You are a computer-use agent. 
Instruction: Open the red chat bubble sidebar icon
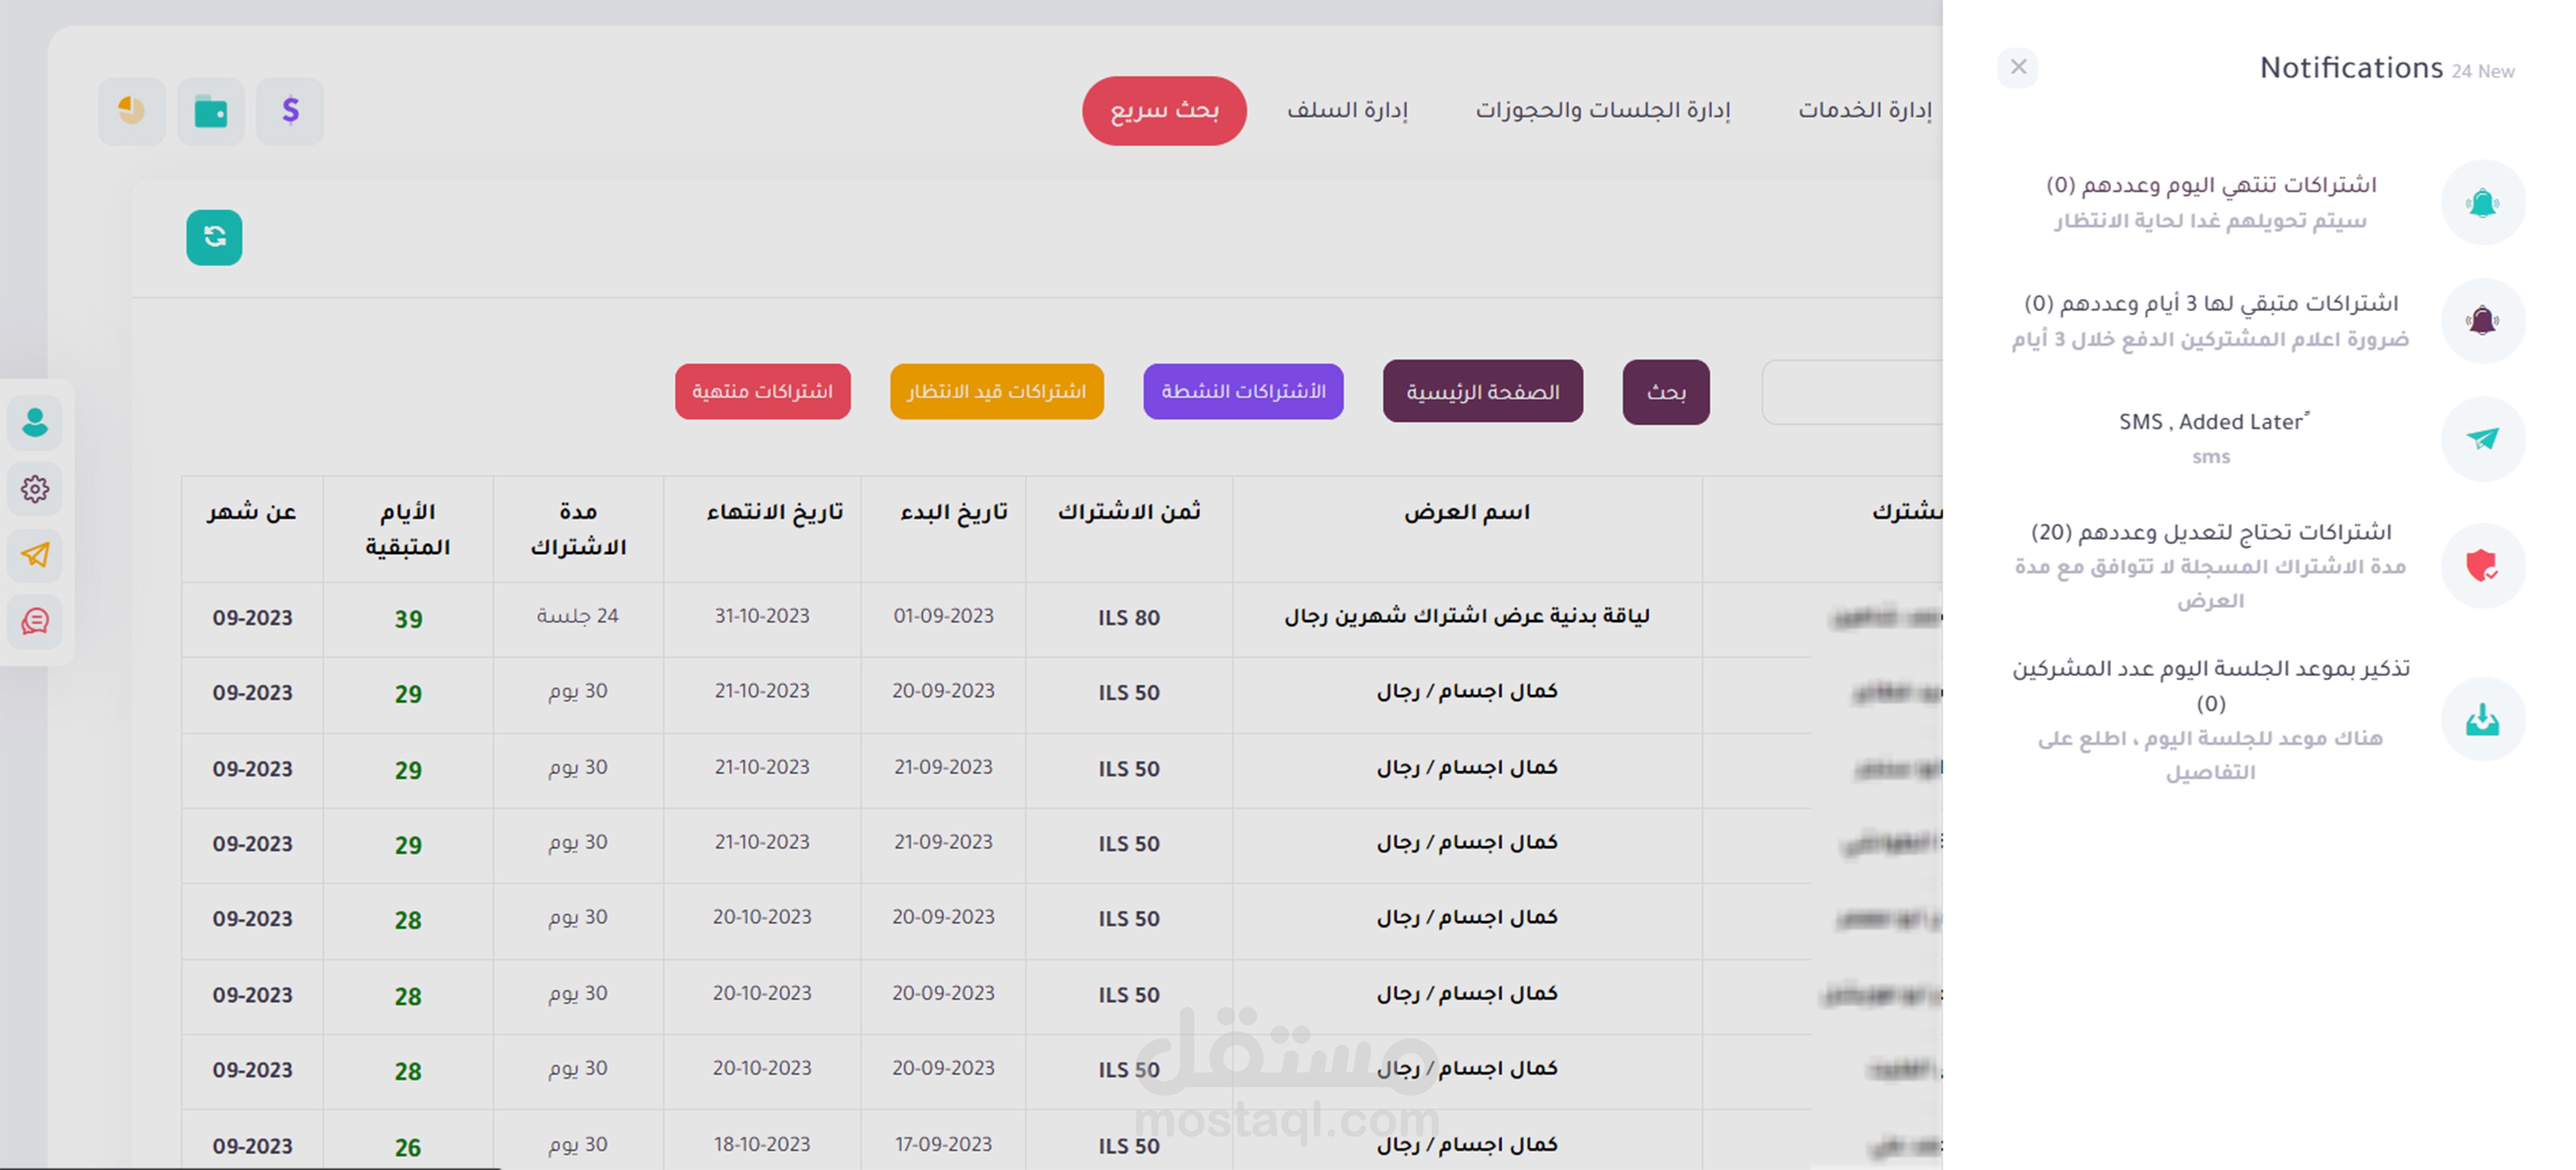(35, 621)
